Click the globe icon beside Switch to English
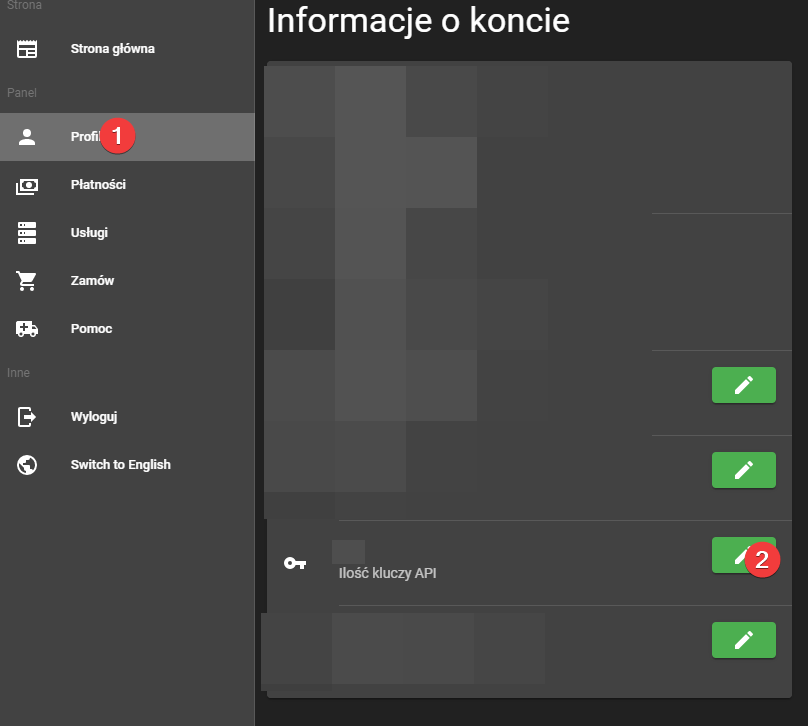Image resolution: width=808 pixels, height=726 pixels. [27, 465]
